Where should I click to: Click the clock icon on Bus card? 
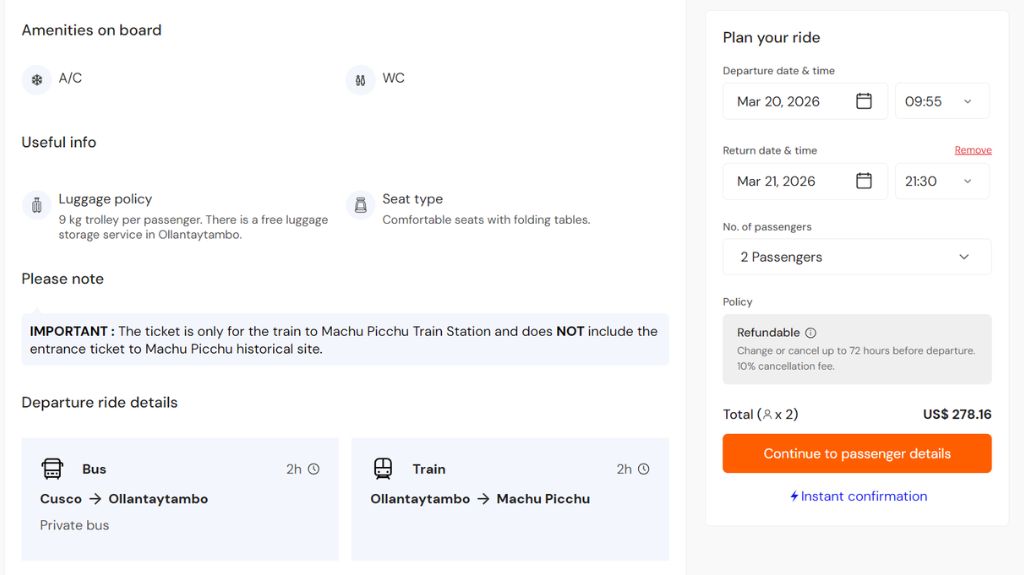[314, 469]
